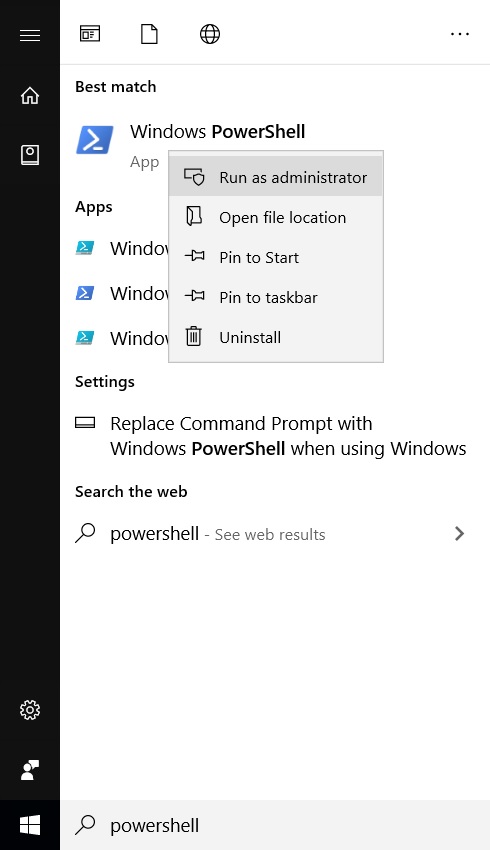Image resolution: width=490 pixels, height=850 pixels.
Task: Open the three-dots more options menu
Action: 460,34
